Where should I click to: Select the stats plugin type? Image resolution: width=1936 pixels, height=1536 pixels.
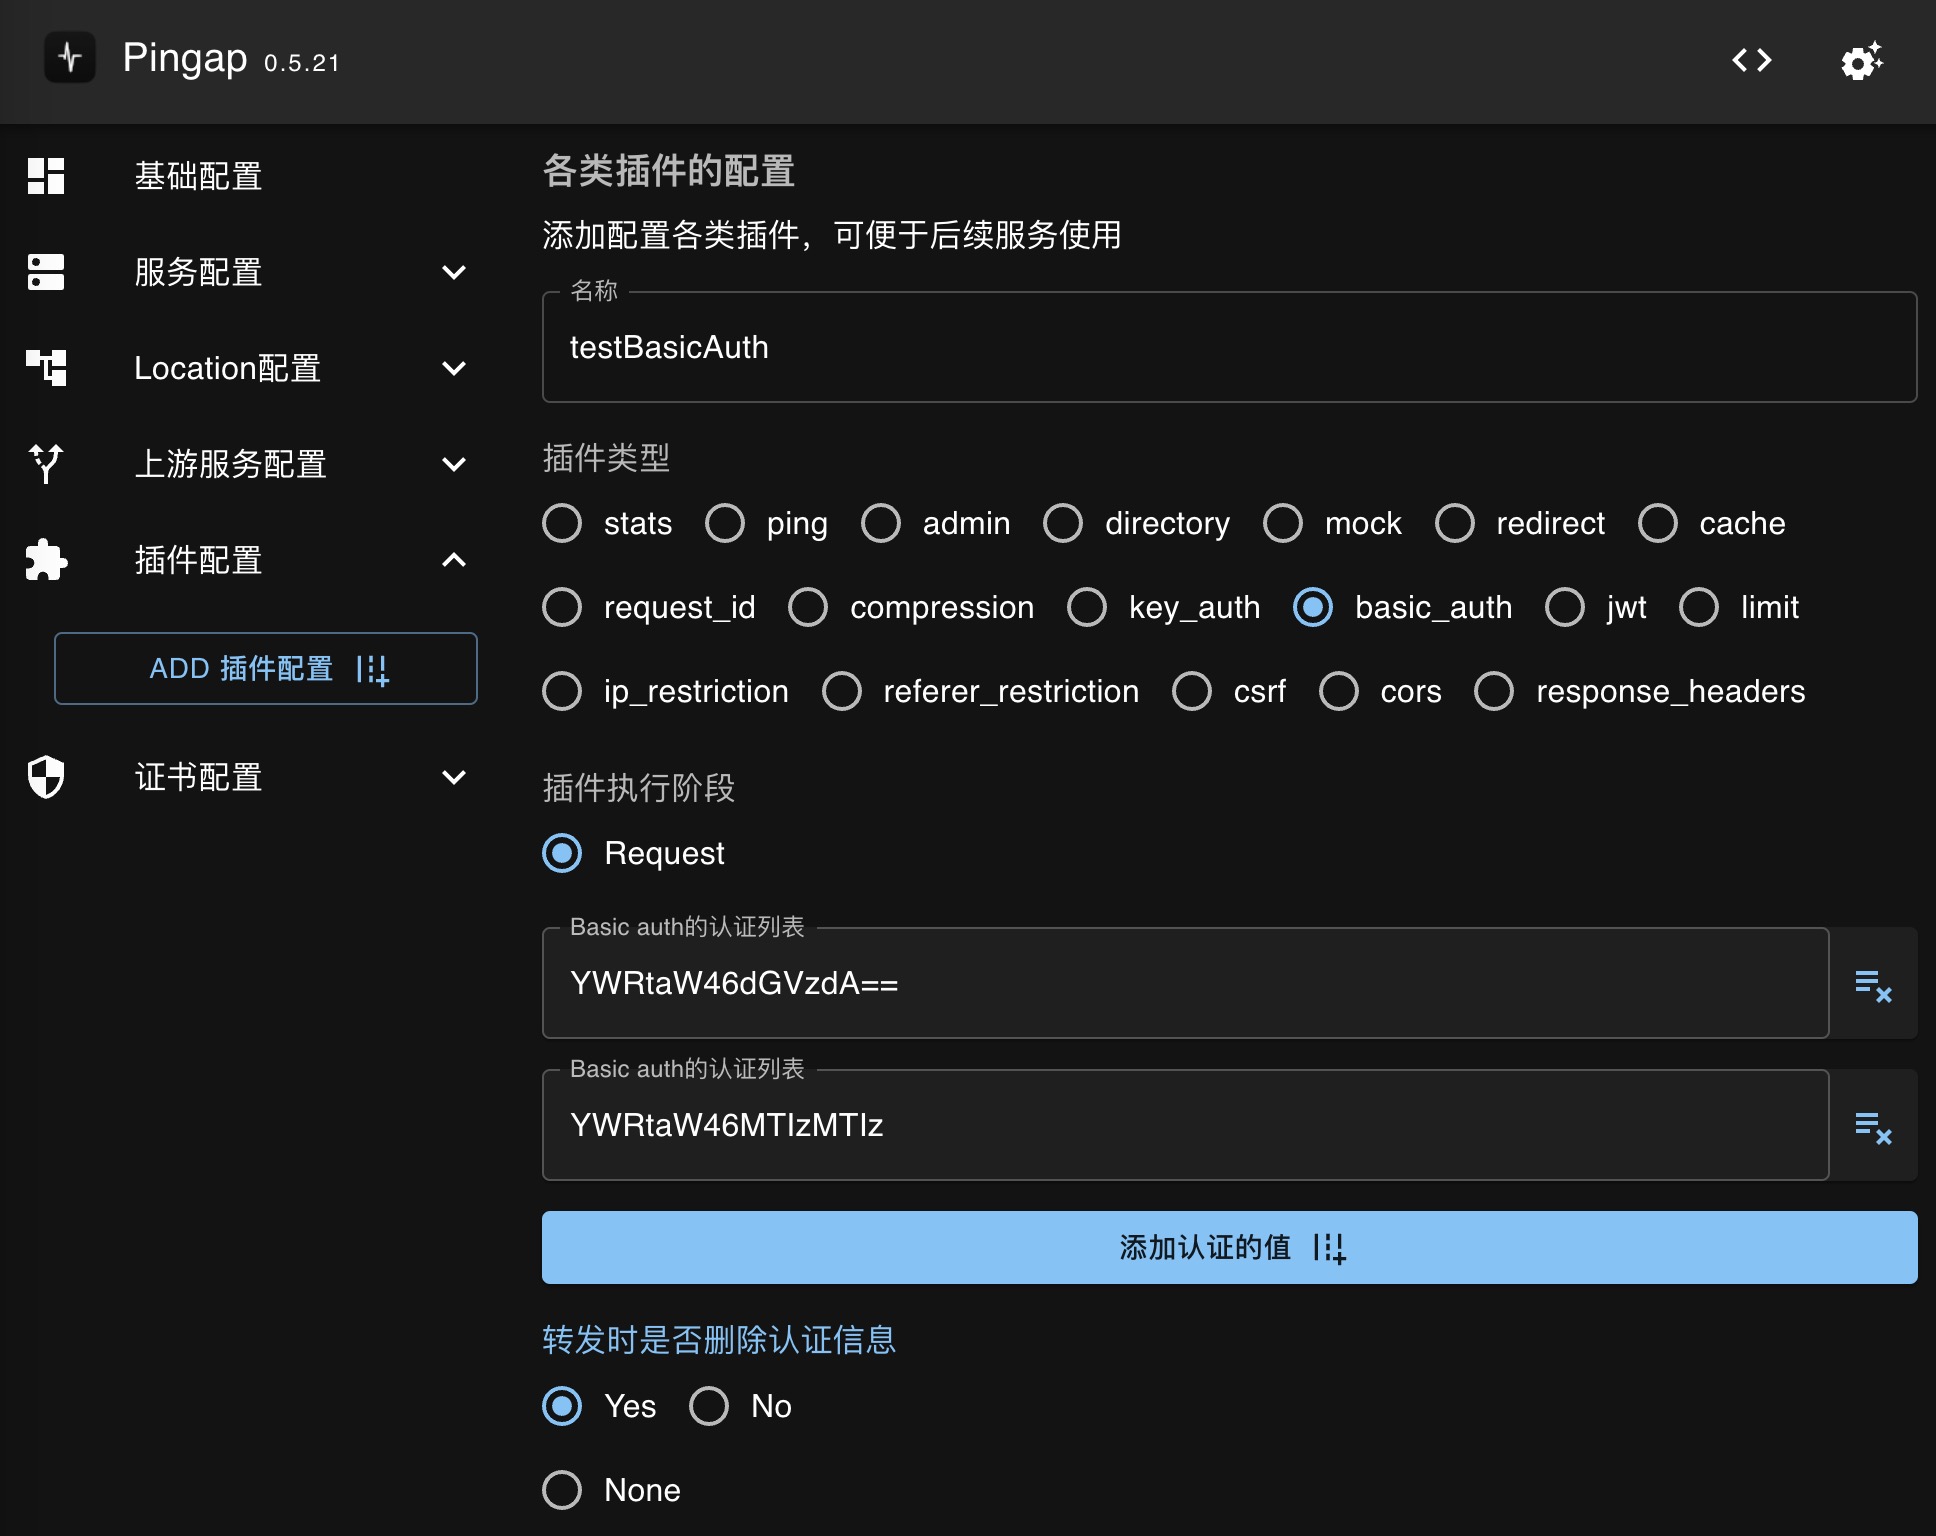tap(562, 523)
